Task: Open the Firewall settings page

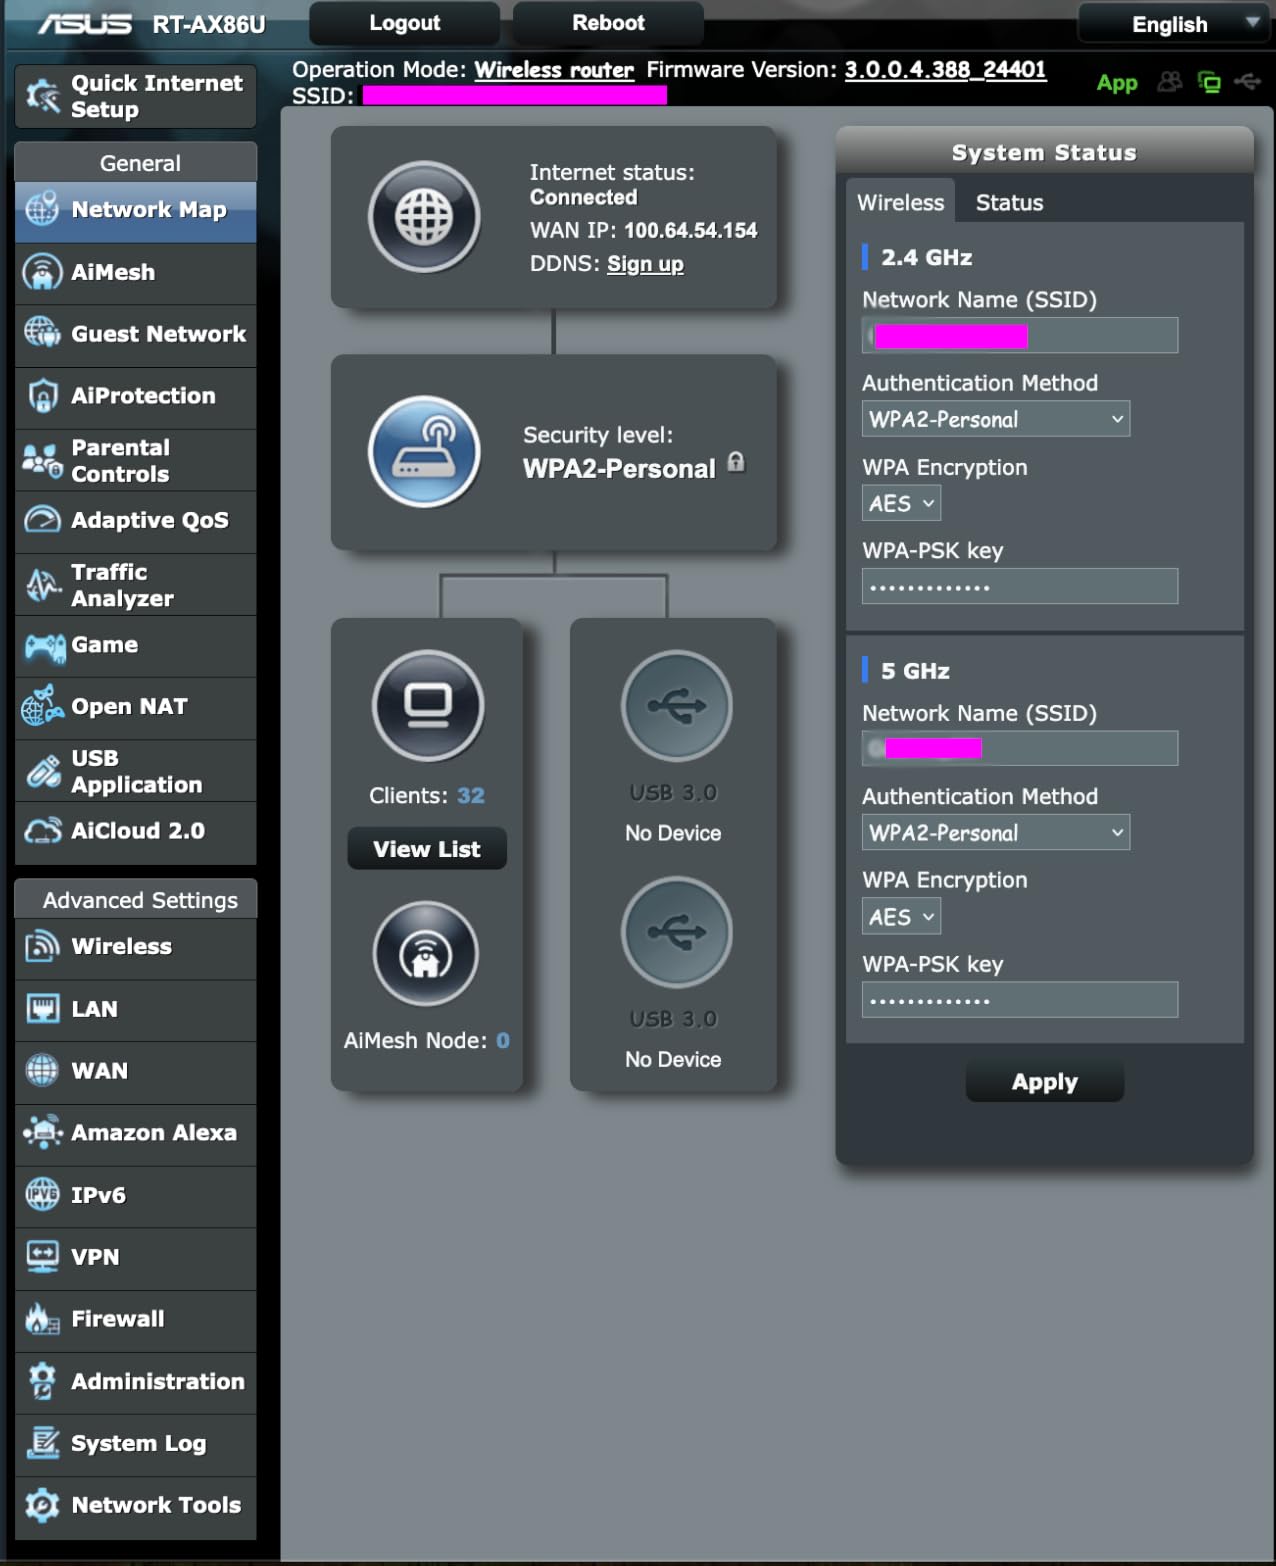Action: click(x=136, y=1320)
